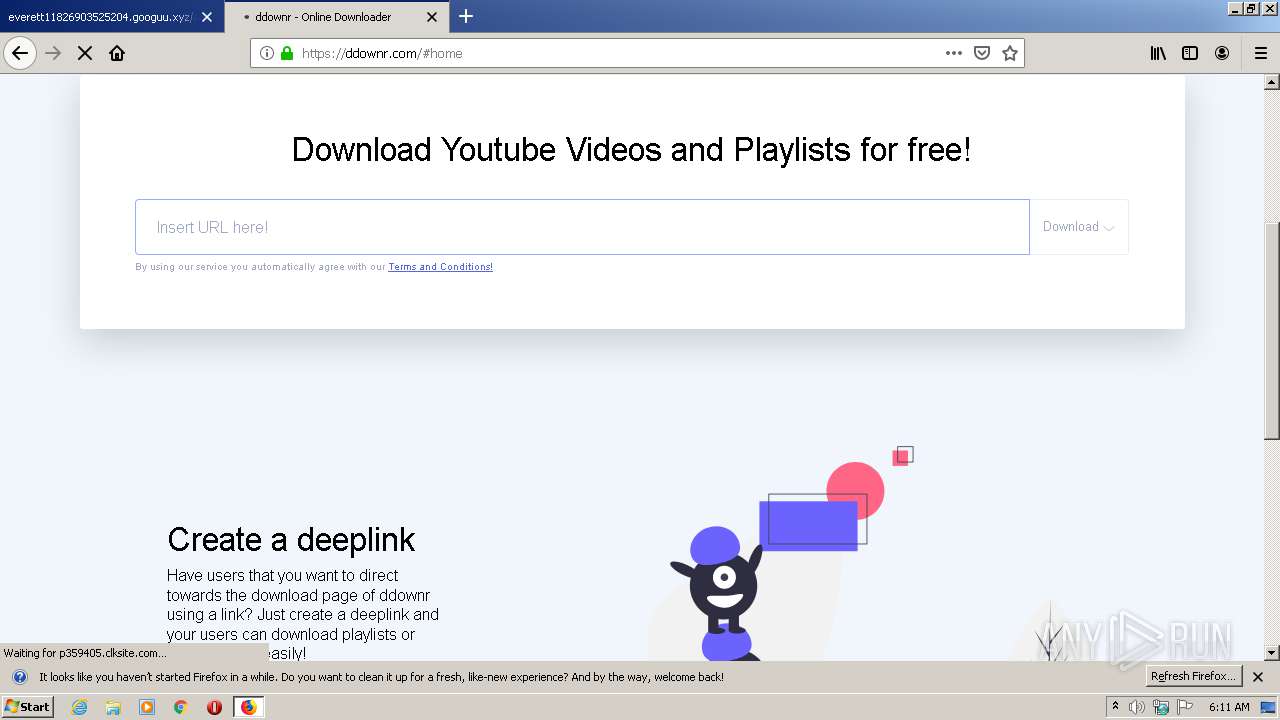Open the Library bookmarks and history panel

(1158, 53)
